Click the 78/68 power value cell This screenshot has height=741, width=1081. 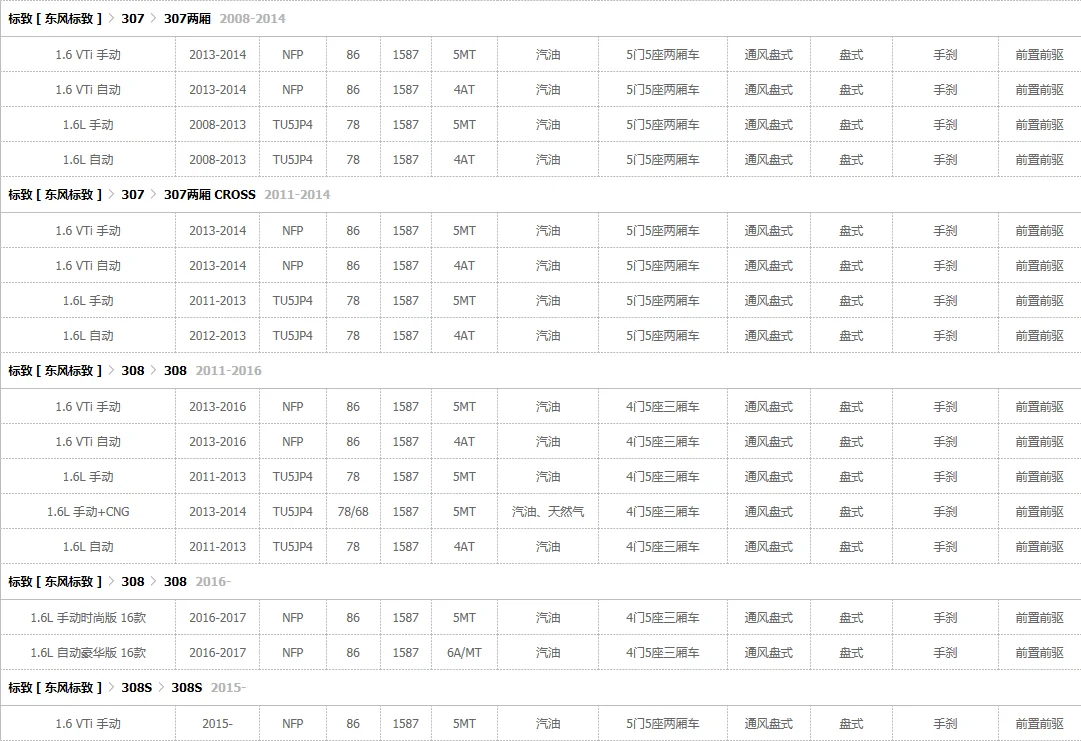(x=353, y=511)
